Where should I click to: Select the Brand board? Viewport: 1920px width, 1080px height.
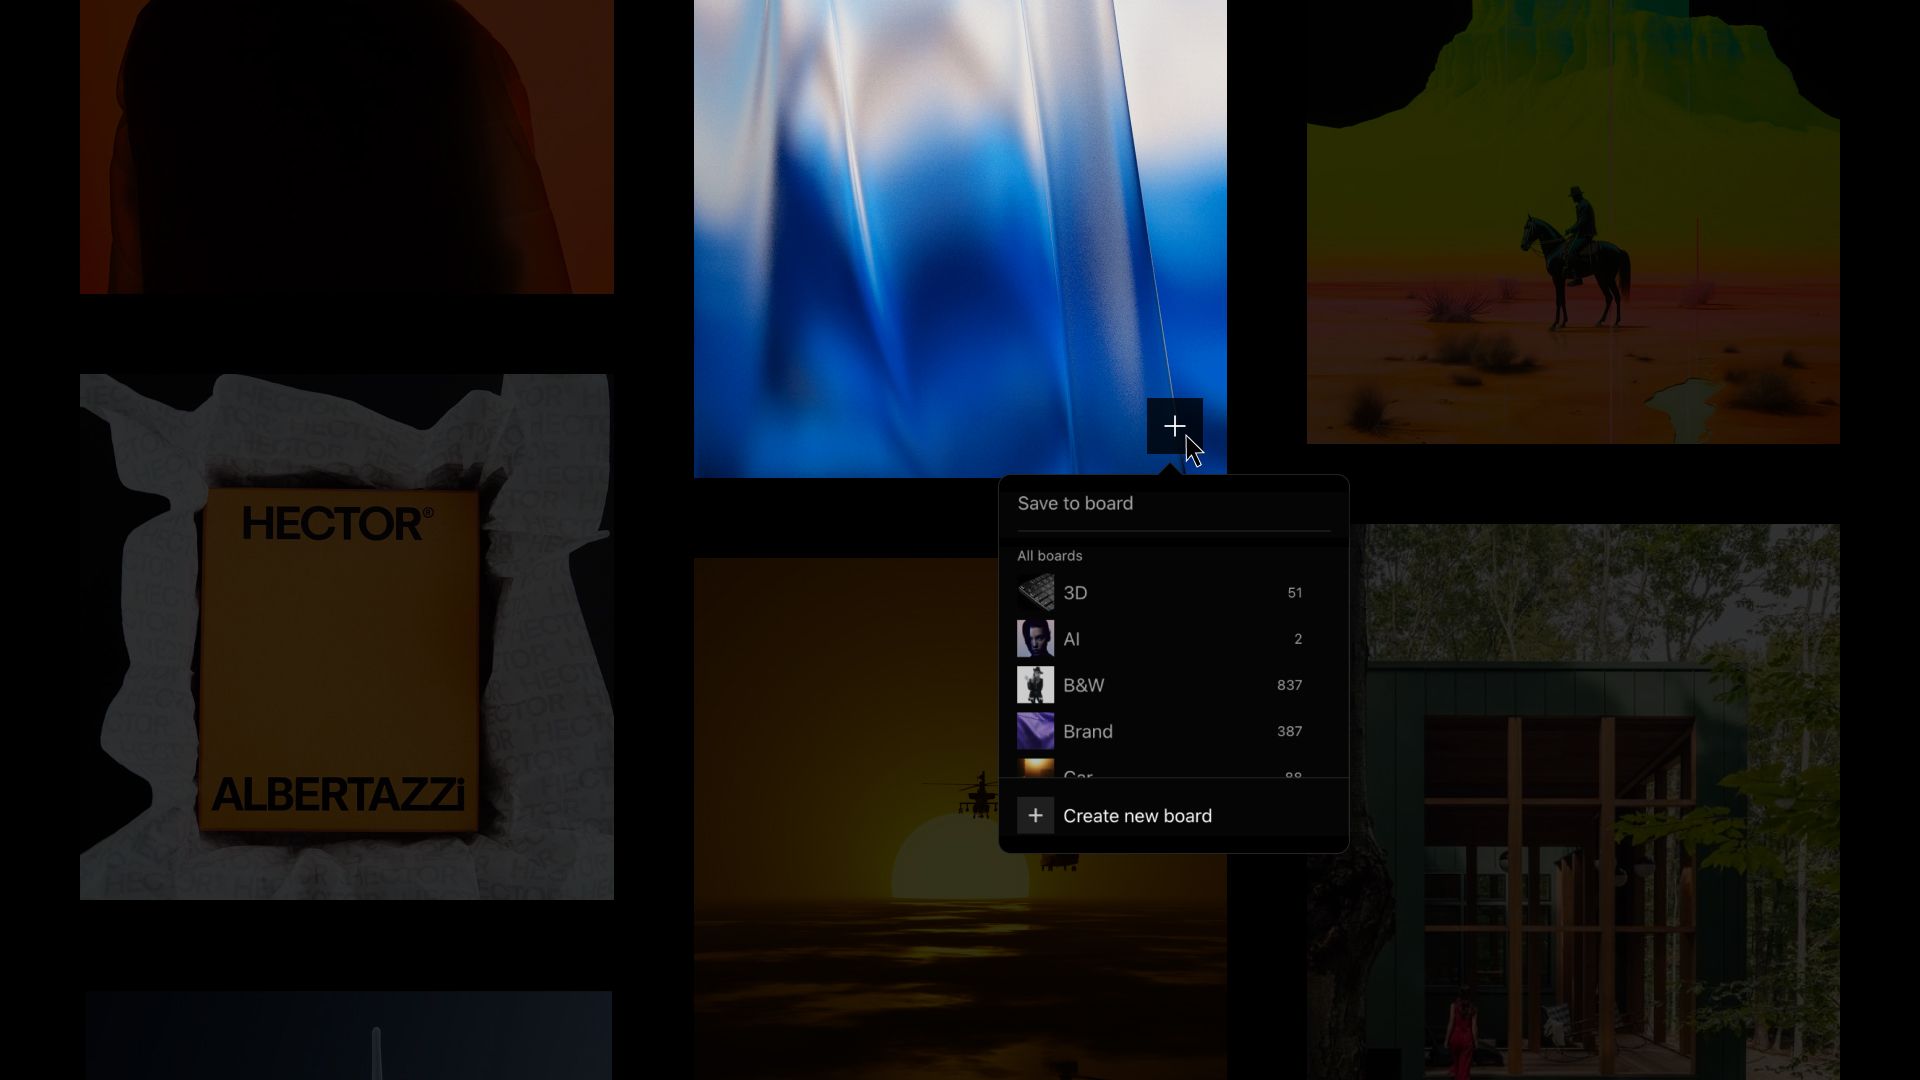(1173, 731)
